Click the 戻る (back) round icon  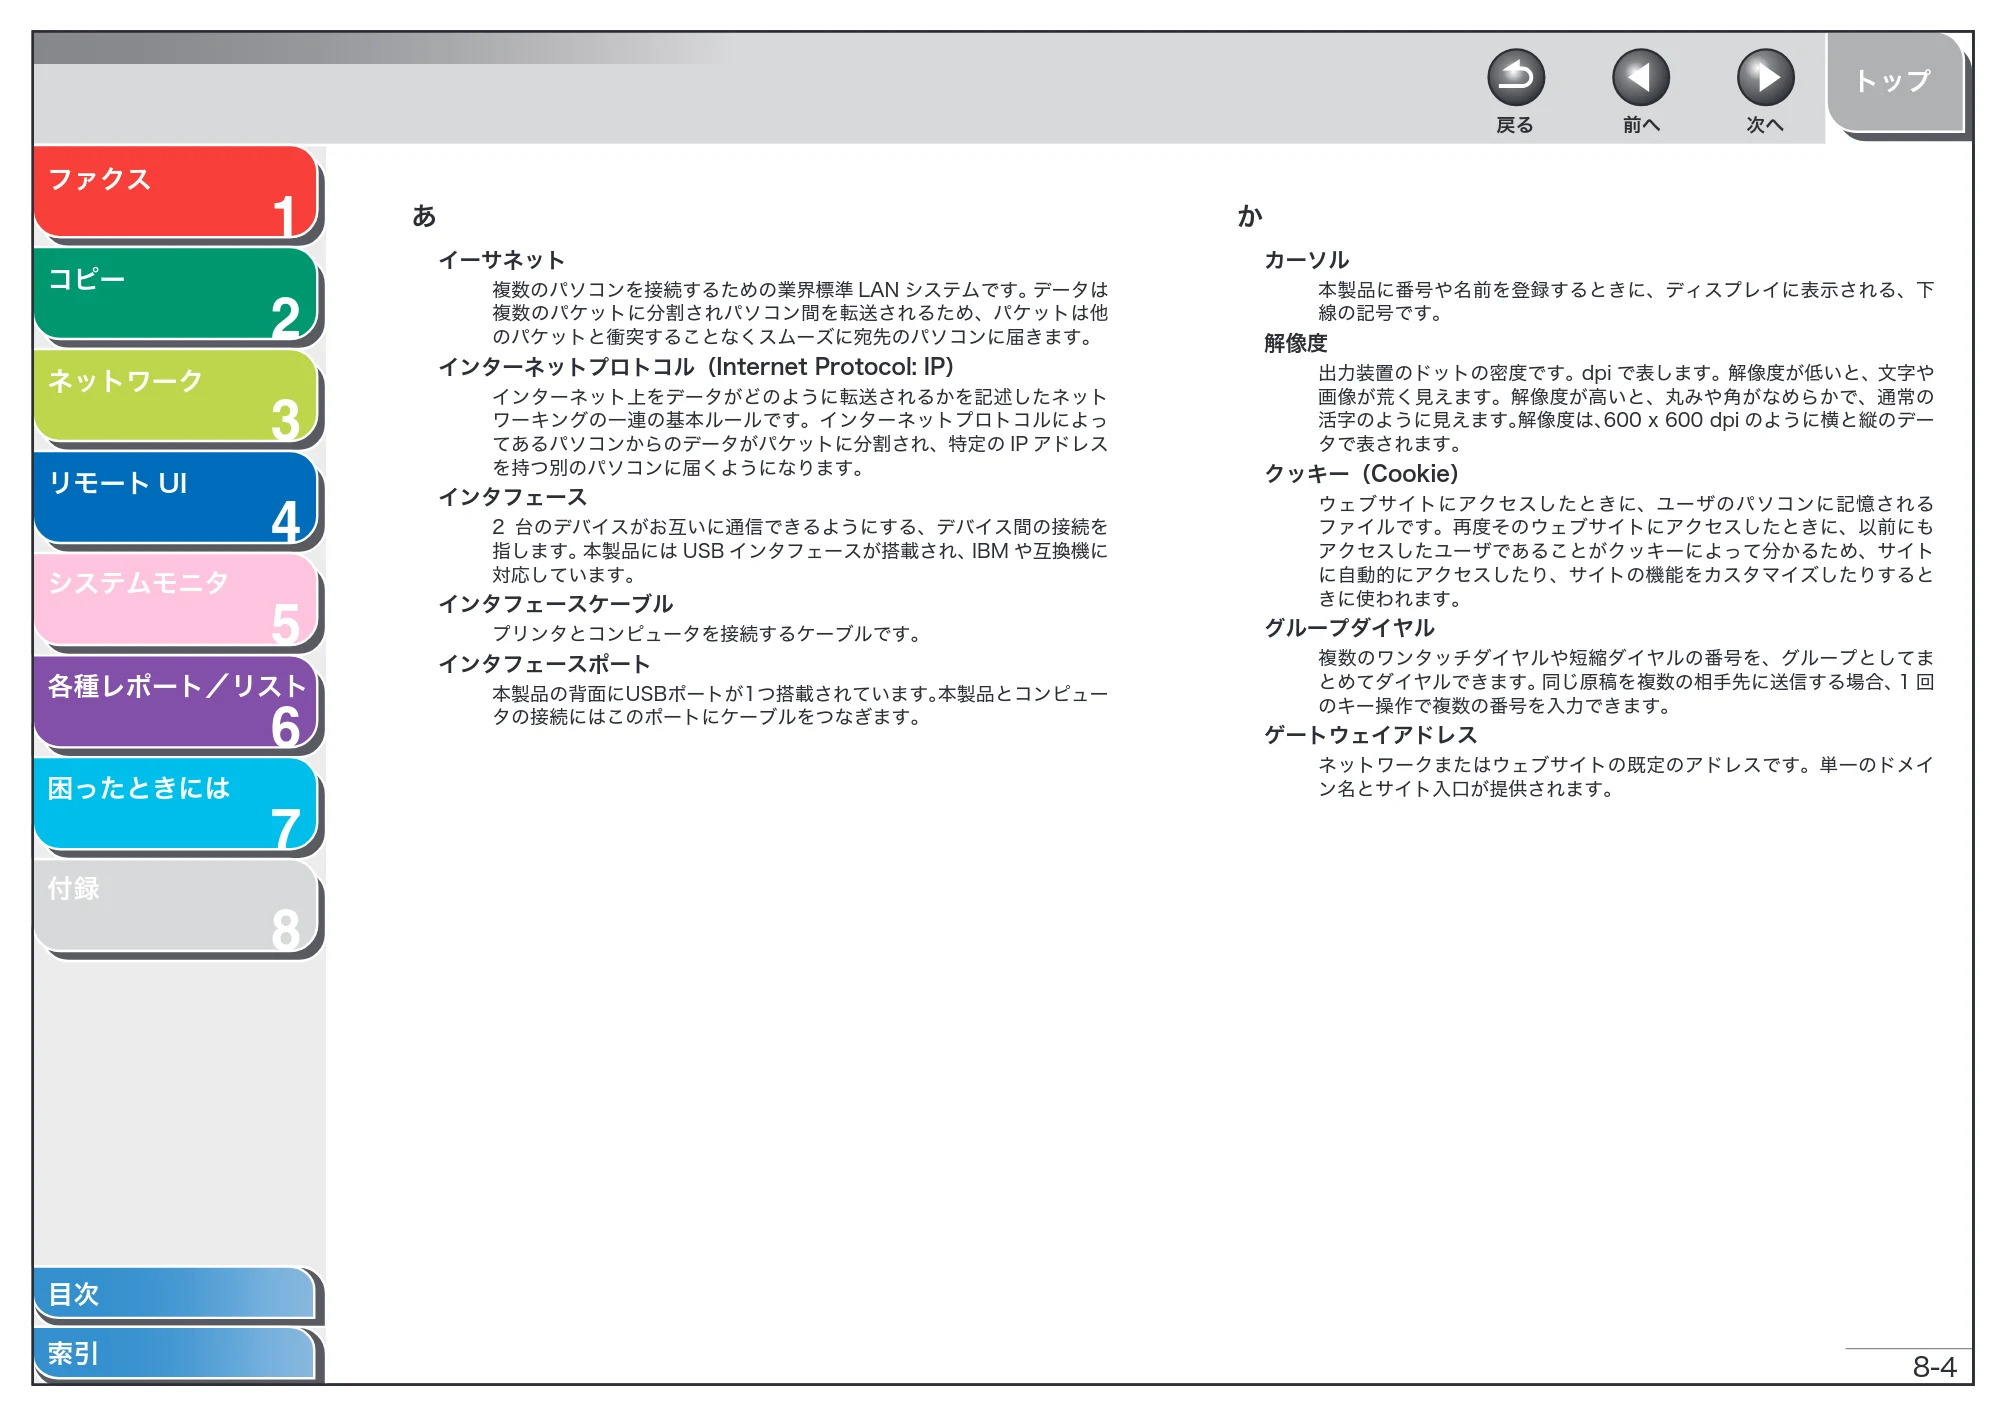(1515, 78)
